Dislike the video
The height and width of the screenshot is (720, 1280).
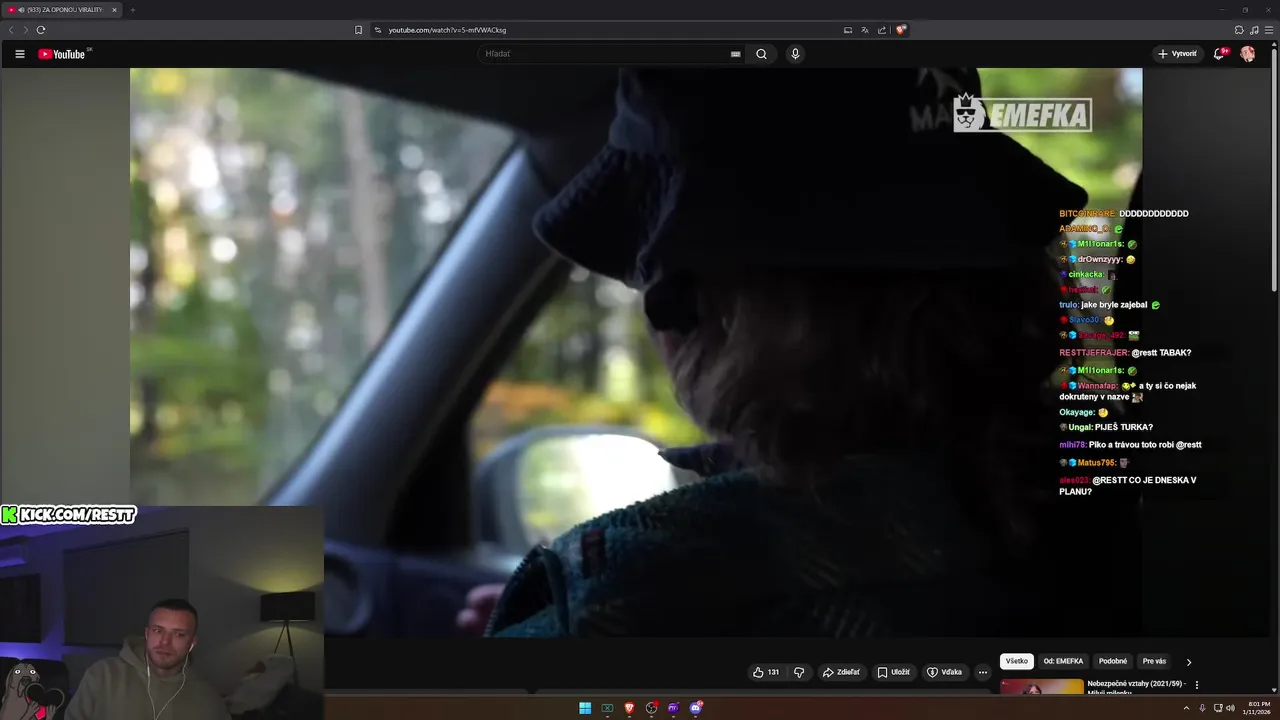pyautogui.click(x=799, y=672)
